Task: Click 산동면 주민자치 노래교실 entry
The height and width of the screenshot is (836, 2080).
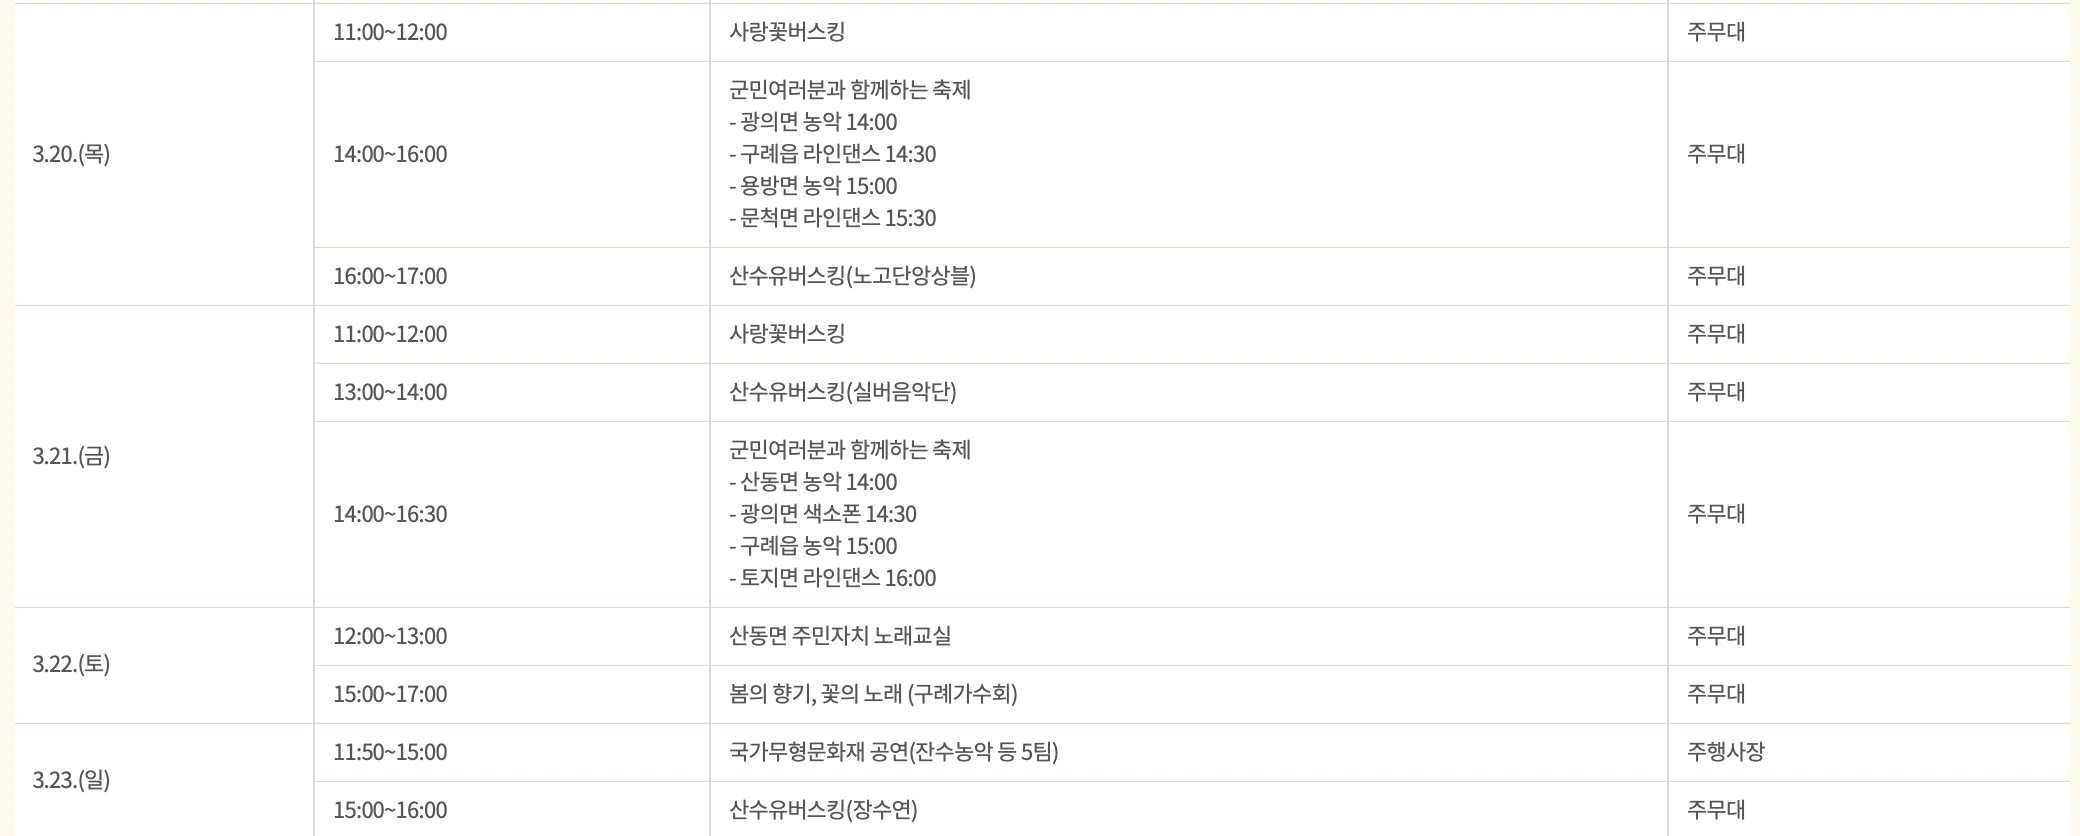Action: click(840, 636)
